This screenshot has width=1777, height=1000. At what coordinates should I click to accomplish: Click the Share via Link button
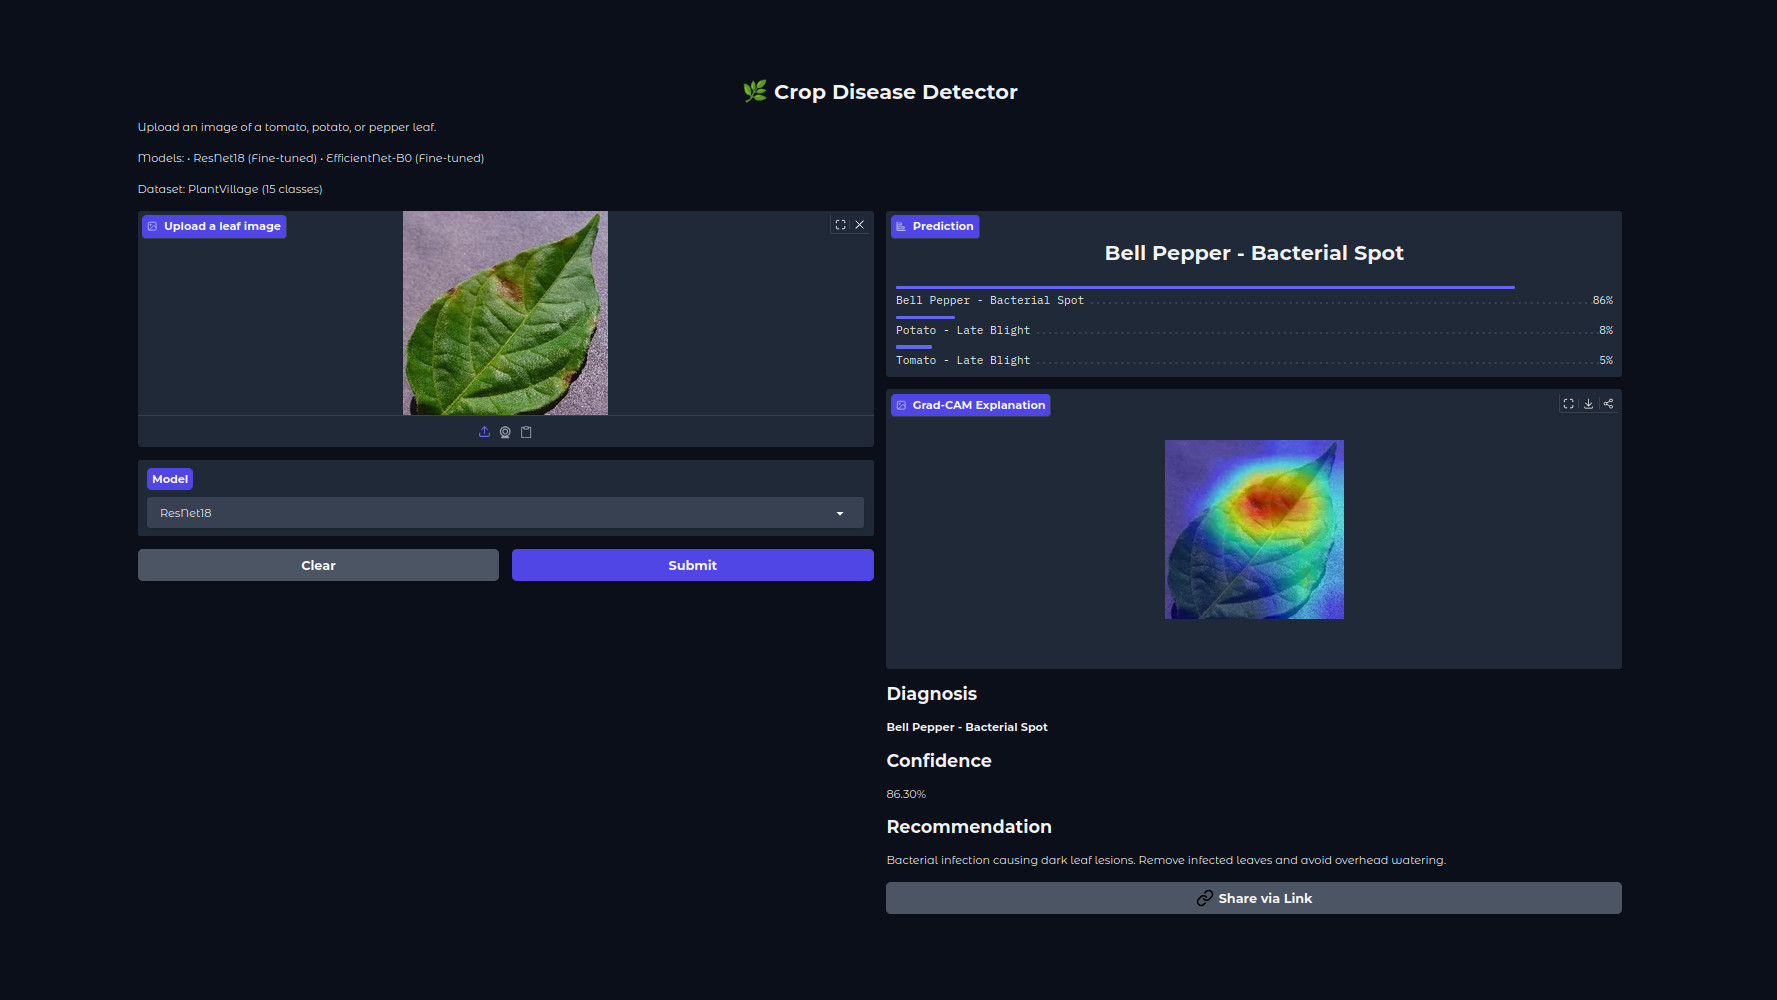[1254, 898]
